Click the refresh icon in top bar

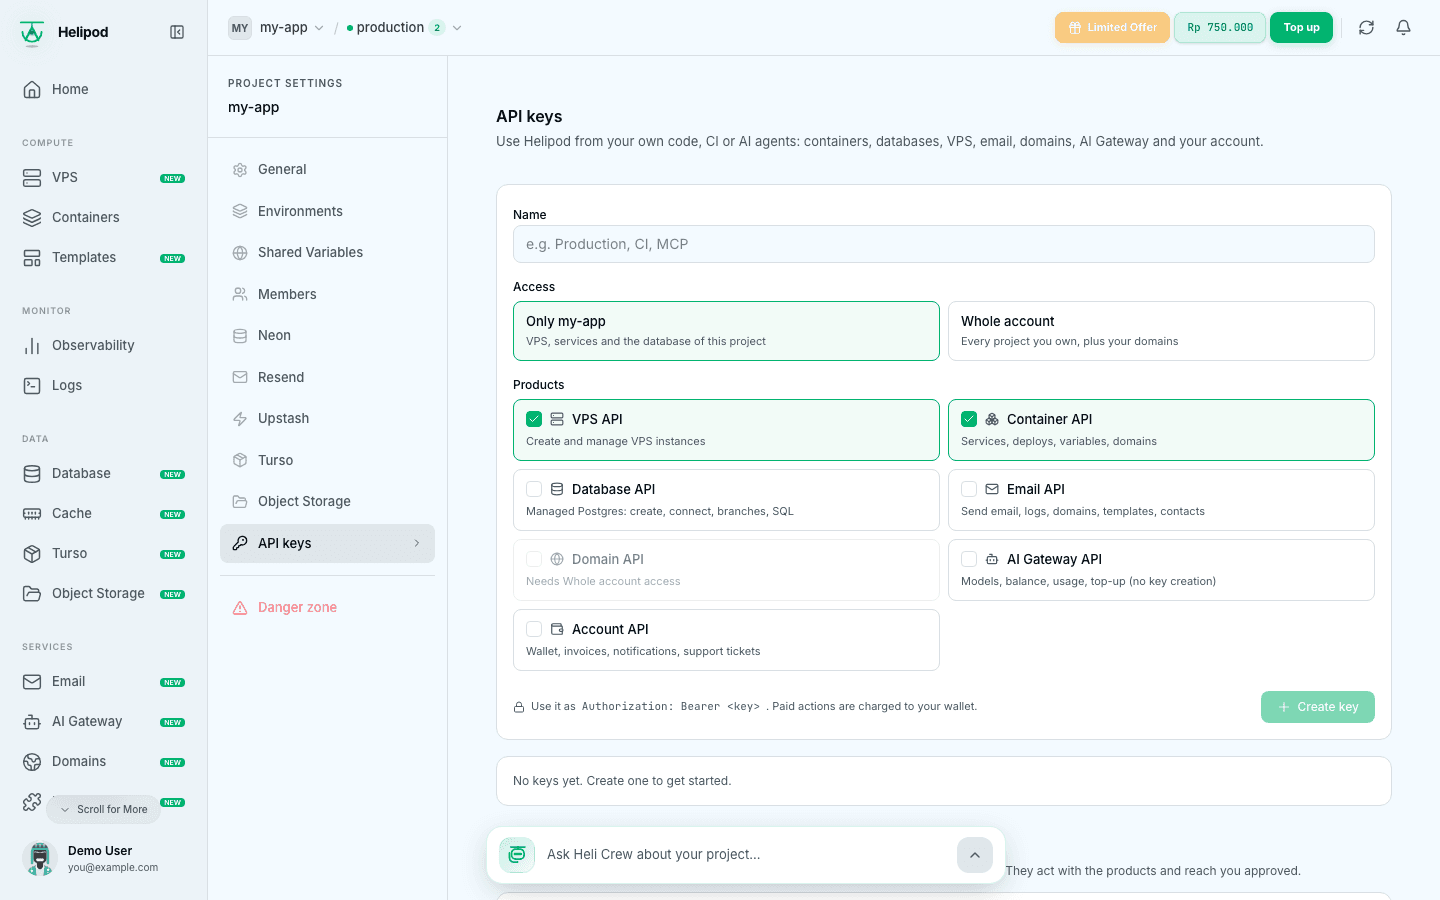click(x=1366, y=28)
